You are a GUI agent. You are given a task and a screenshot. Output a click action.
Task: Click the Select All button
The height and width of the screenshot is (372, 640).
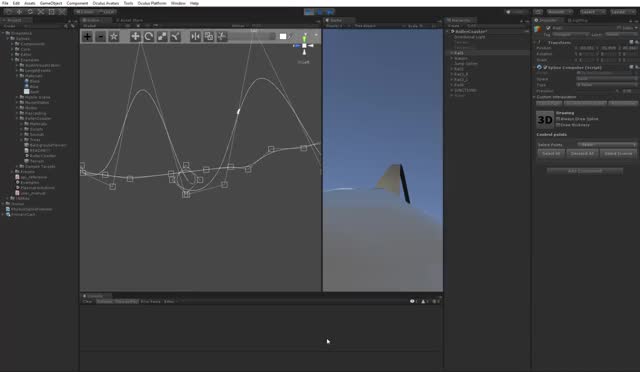551,154
